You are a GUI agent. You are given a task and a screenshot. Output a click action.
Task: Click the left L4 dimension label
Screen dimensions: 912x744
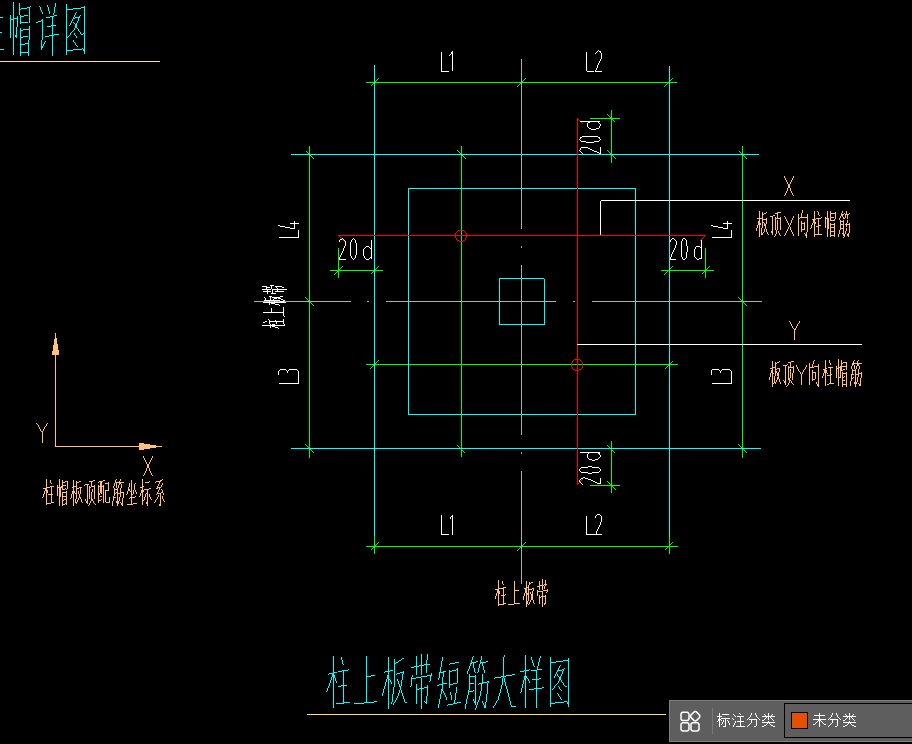289,229
